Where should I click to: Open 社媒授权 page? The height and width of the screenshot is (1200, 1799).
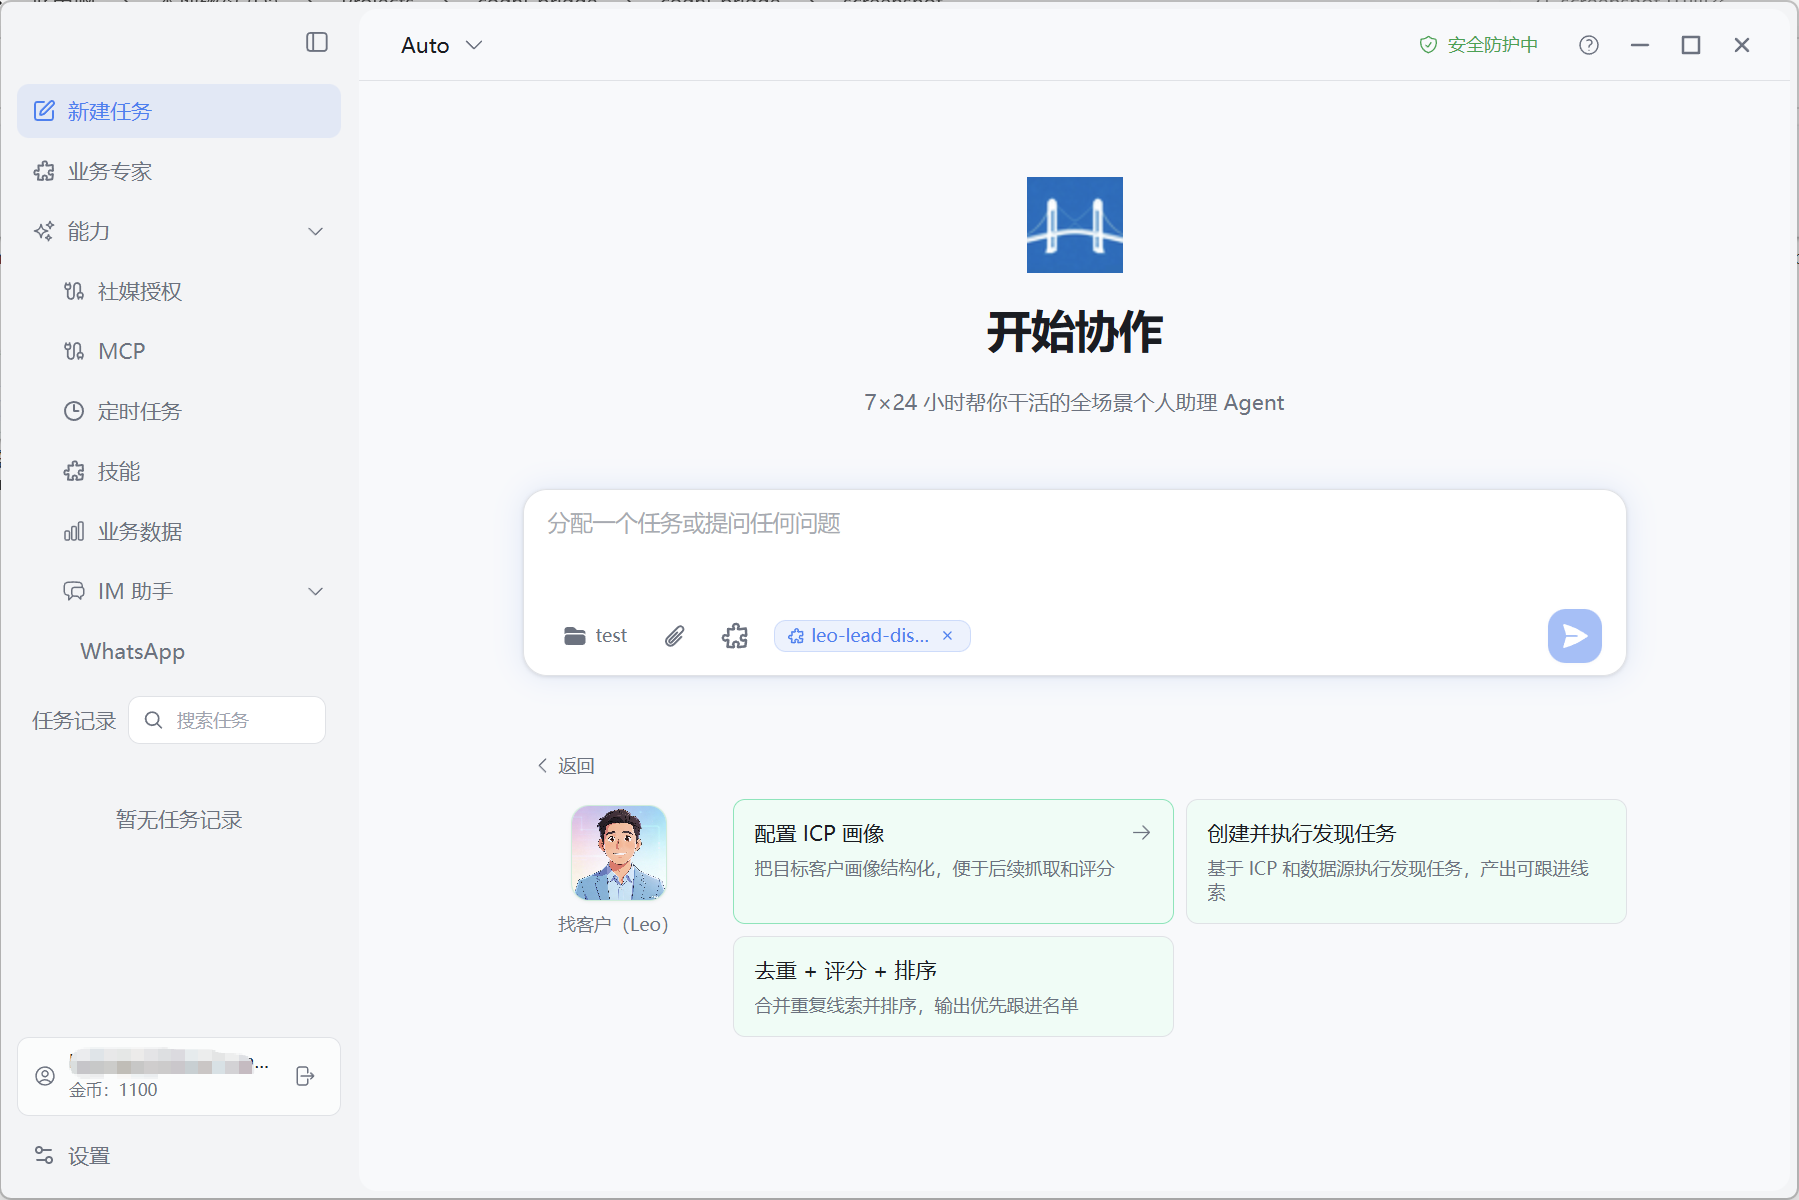click(x=179, y=291)
